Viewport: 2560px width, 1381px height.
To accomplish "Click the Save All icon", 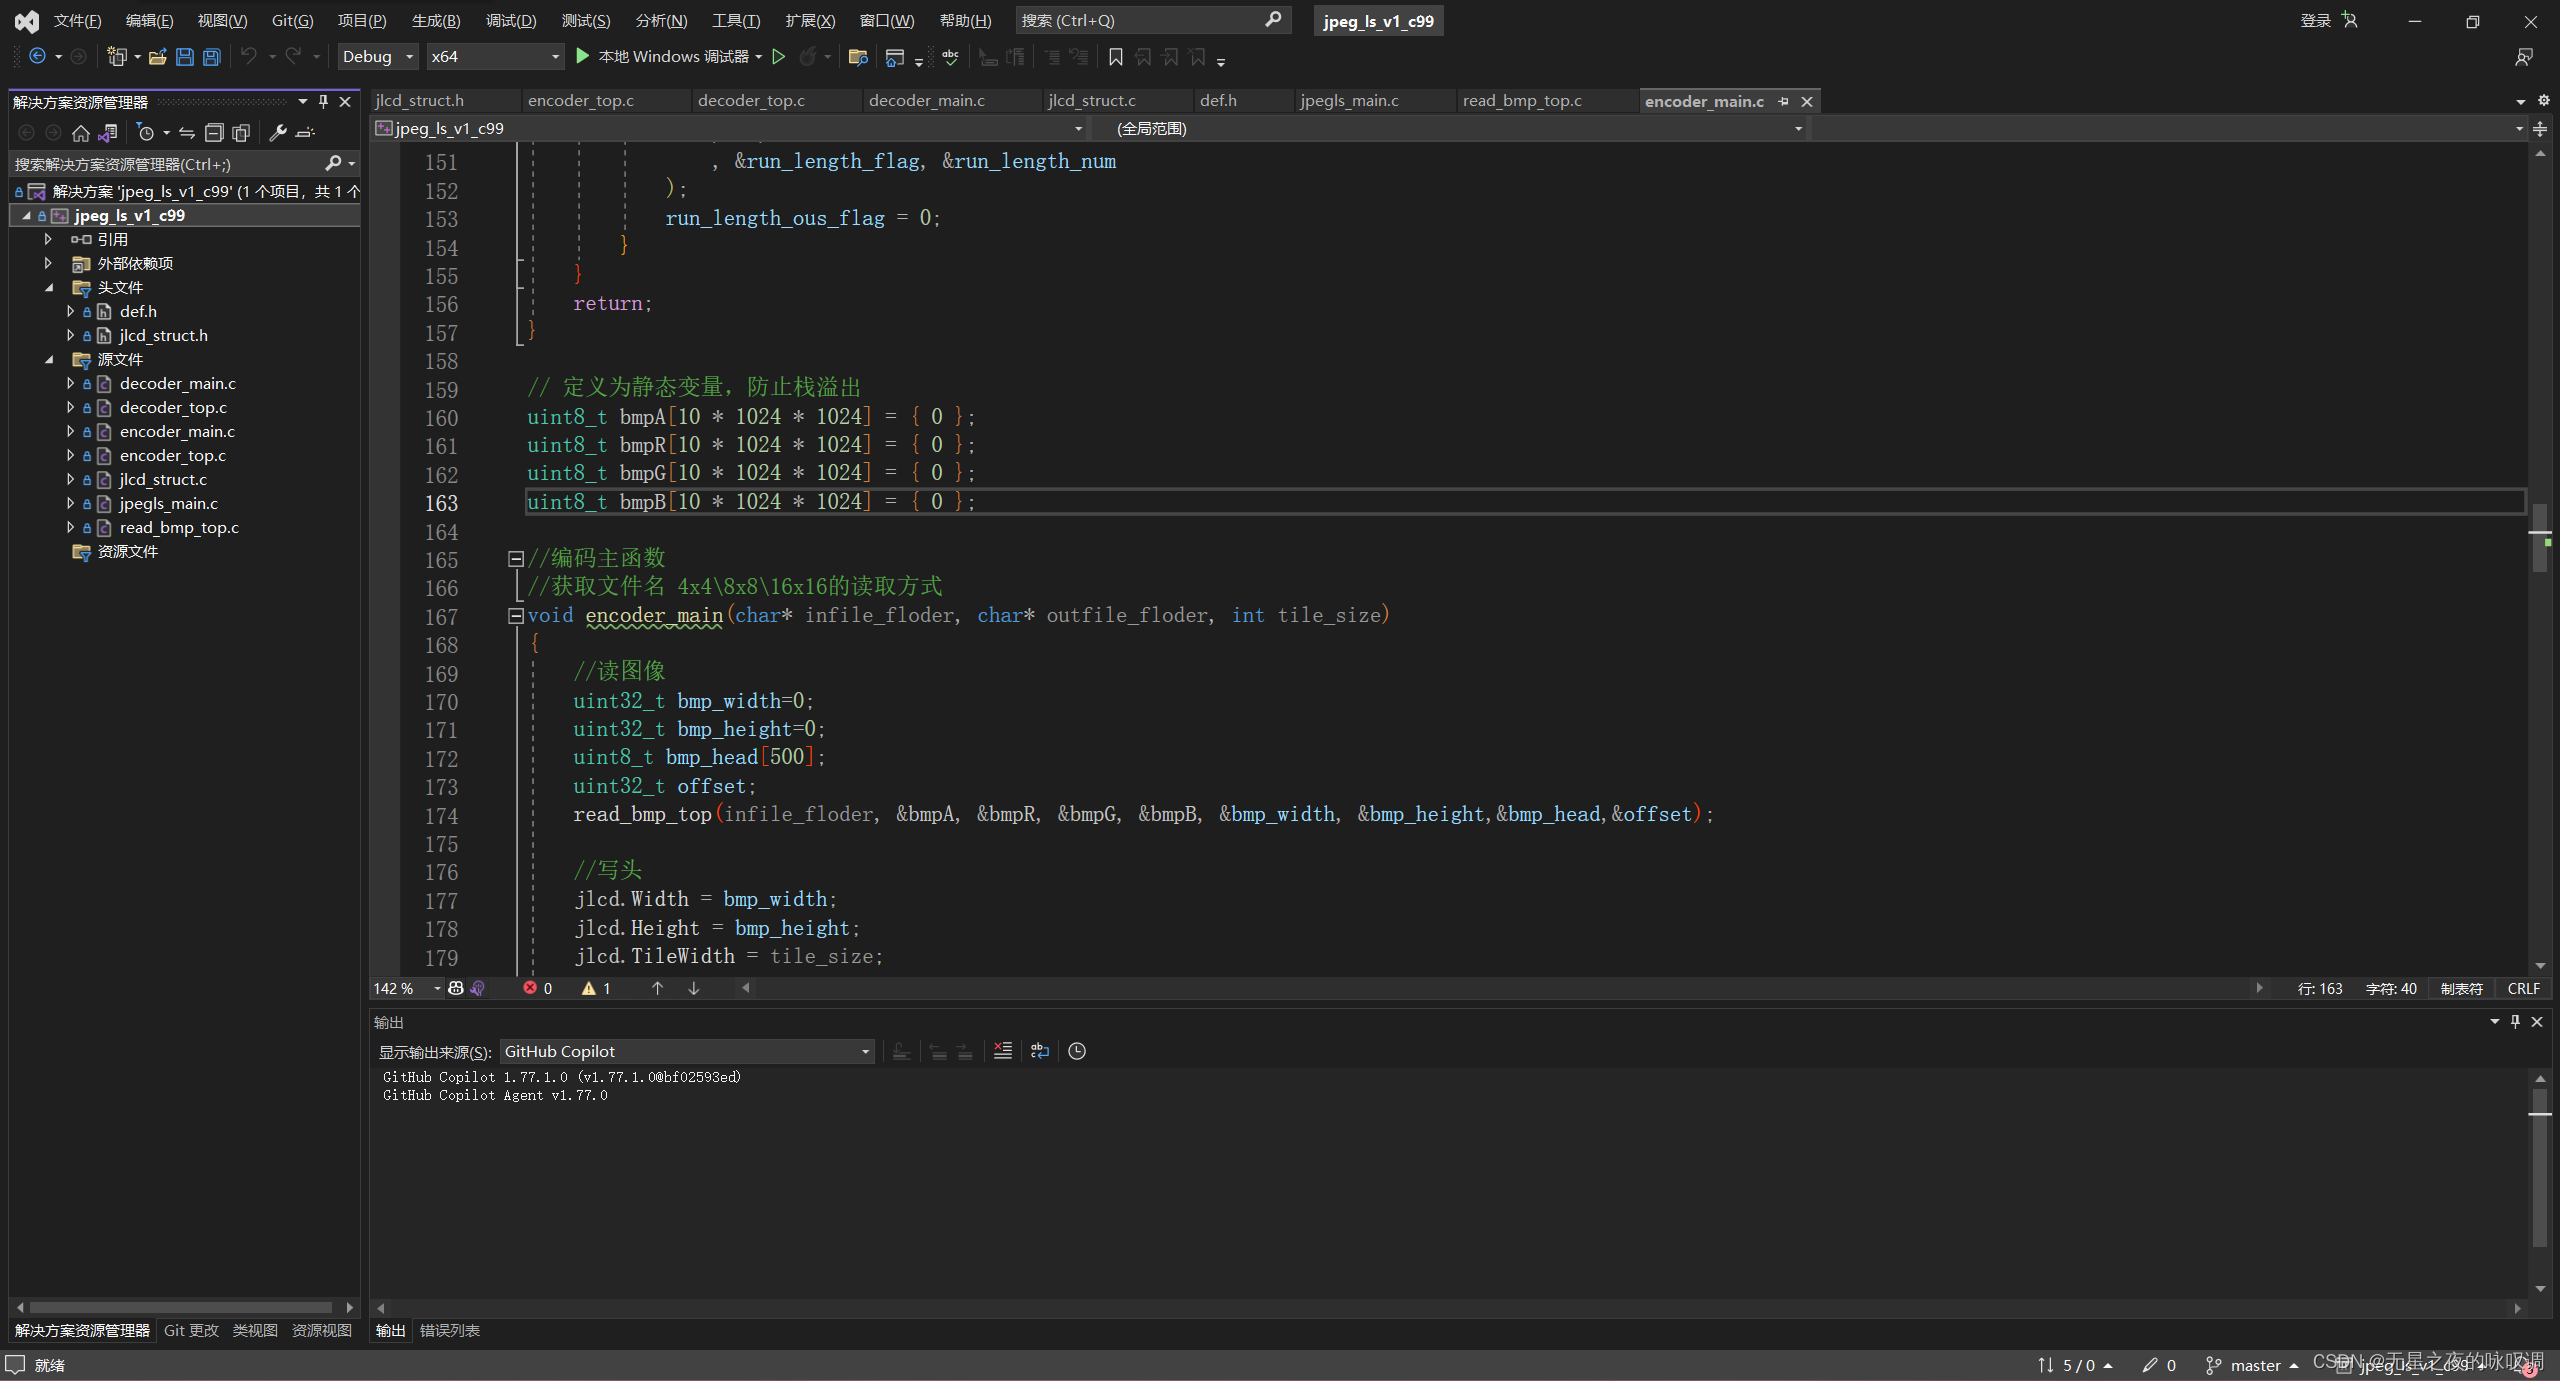I will 211,57.
